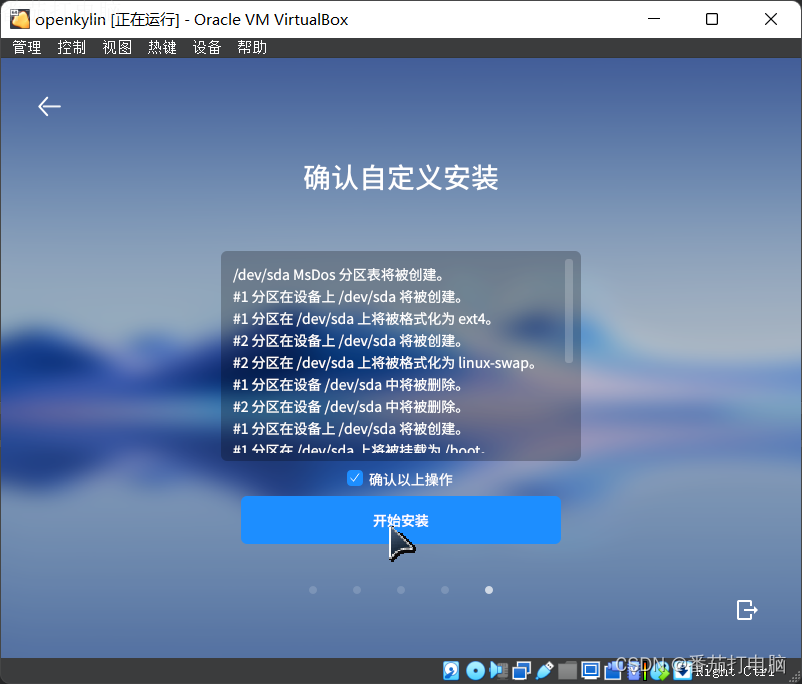Open the 管理 menu
The image size is (802, 684).
point(27,48)
